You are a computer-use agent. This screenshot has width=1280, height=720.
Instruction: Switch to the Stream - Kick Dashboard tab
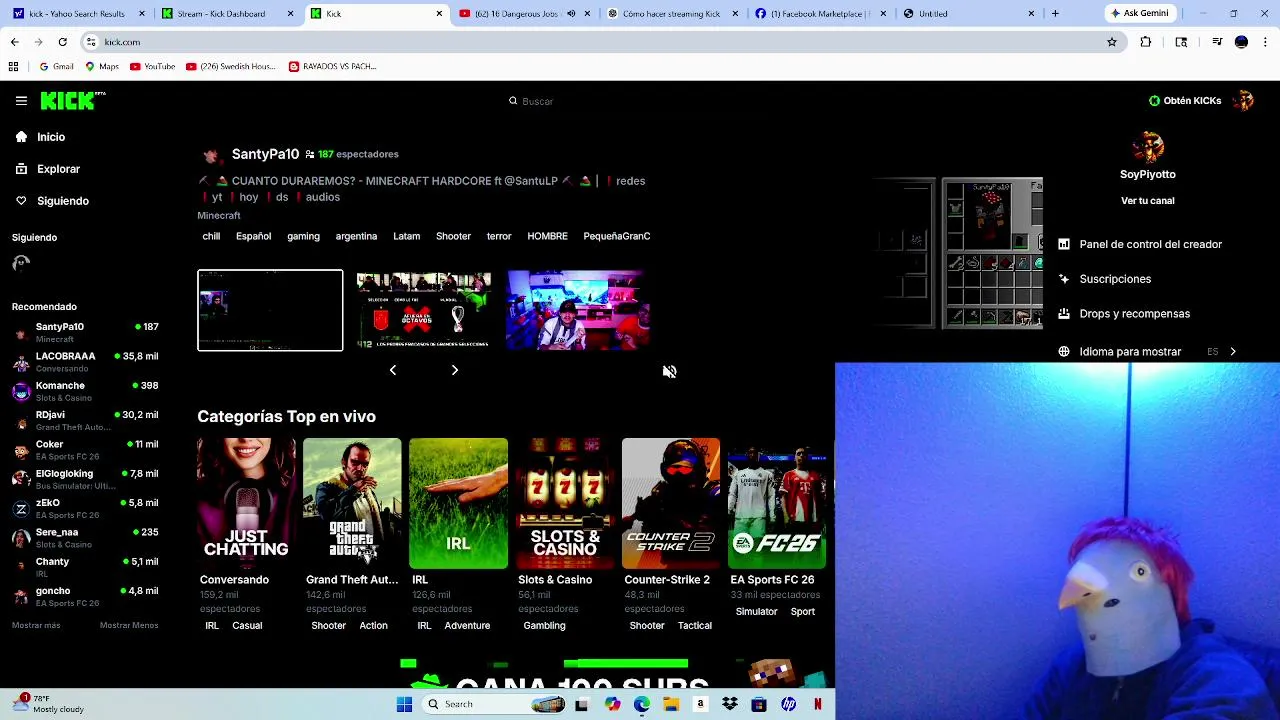click(226, 14)
